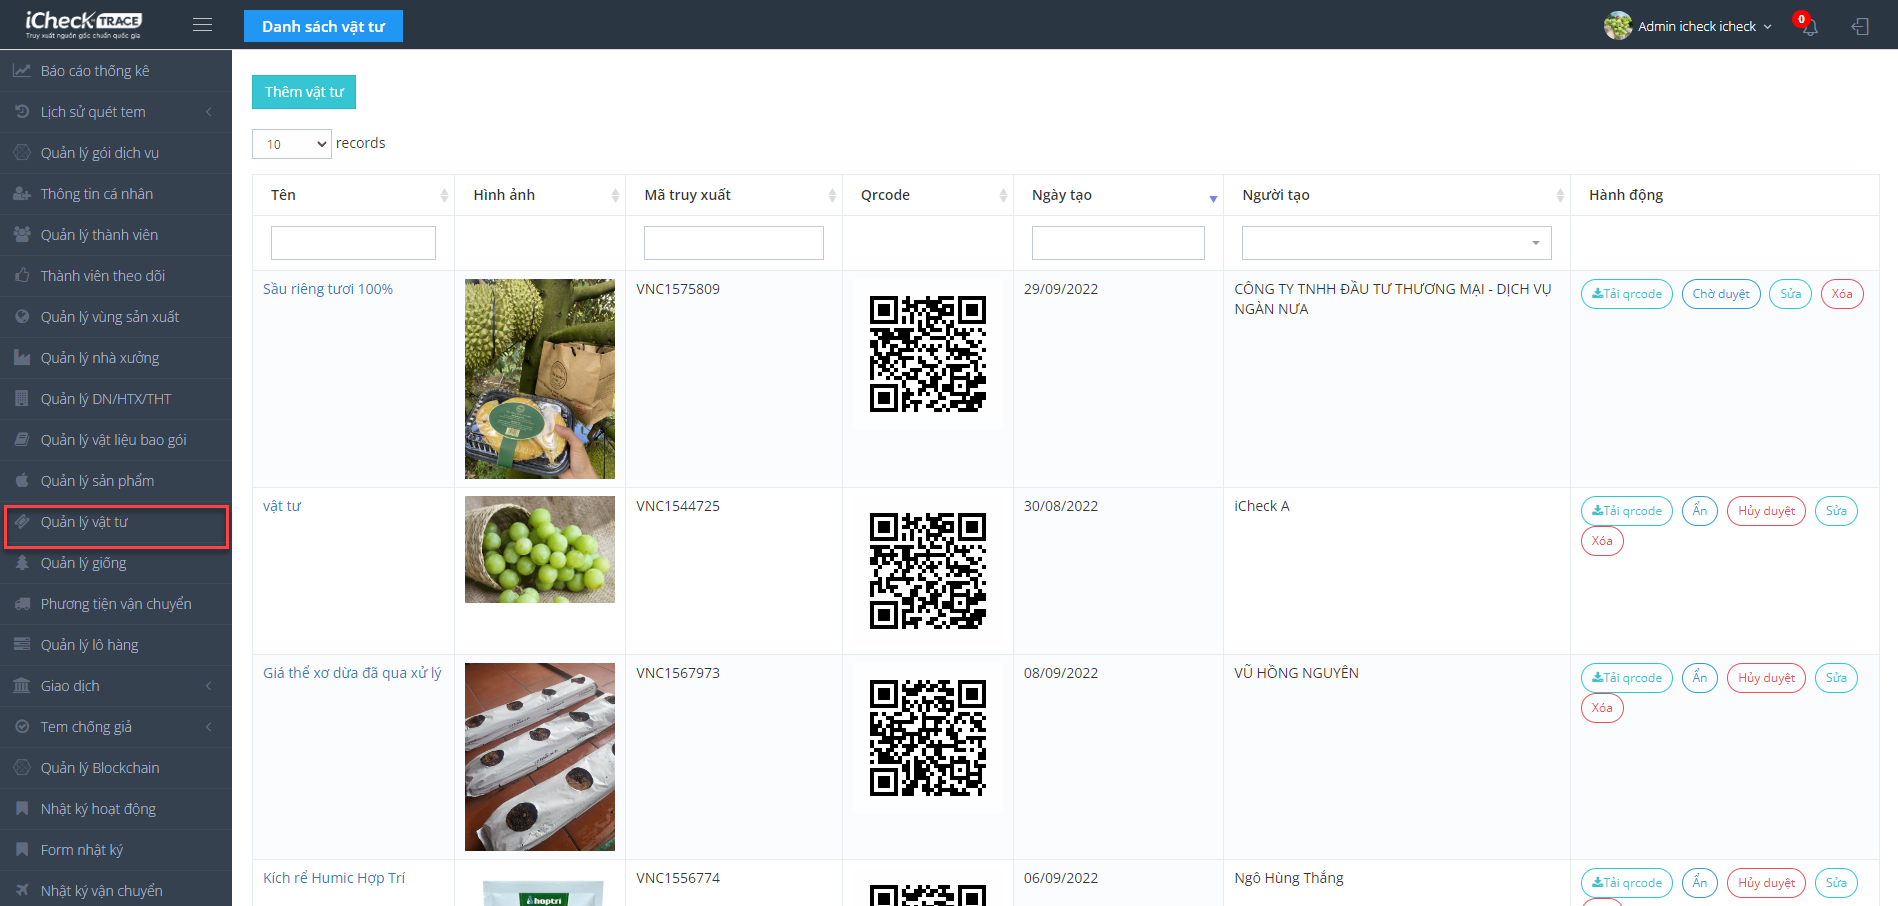Click the Quản lý DN/HTX/THT building icon

tap(22, 399)
